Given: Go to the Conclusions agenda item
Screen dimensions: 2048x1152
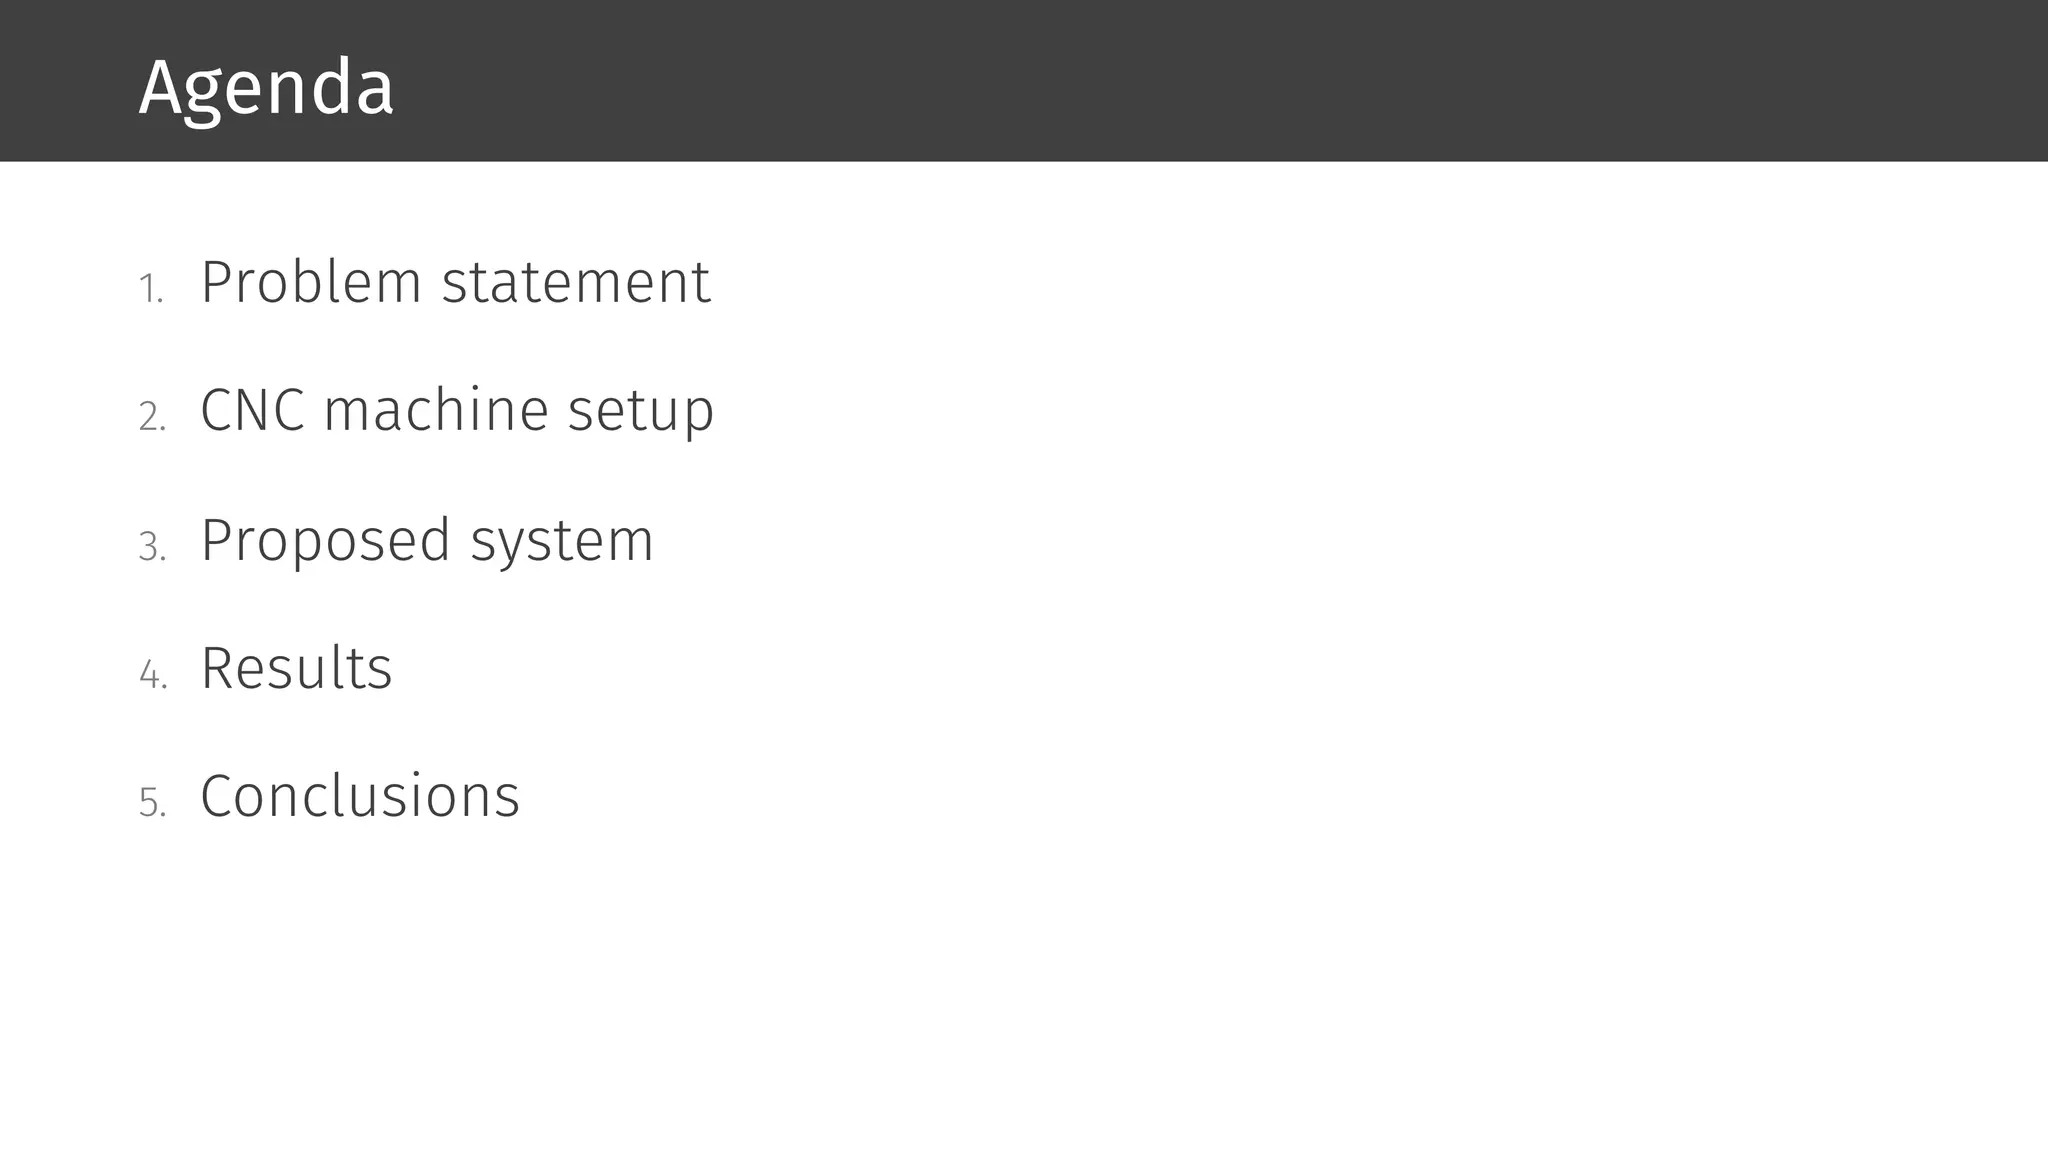Looking at the screenshot, I should [360, 796].
